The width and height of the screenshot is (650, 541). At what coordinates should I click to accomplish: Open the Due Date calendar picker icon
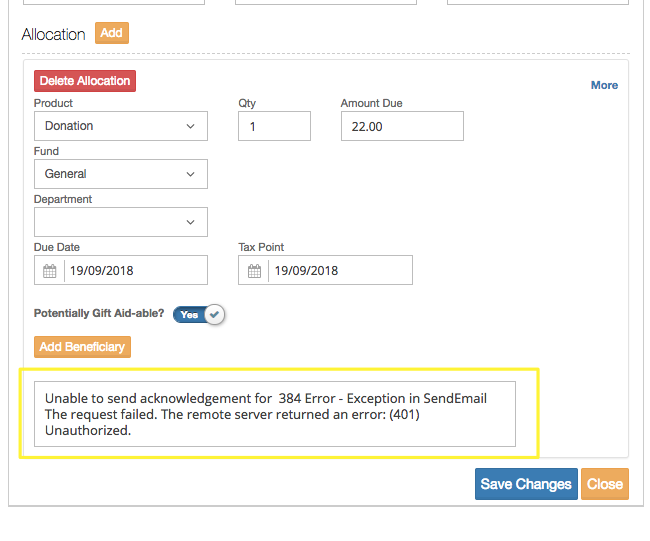[x=50, y=271]
